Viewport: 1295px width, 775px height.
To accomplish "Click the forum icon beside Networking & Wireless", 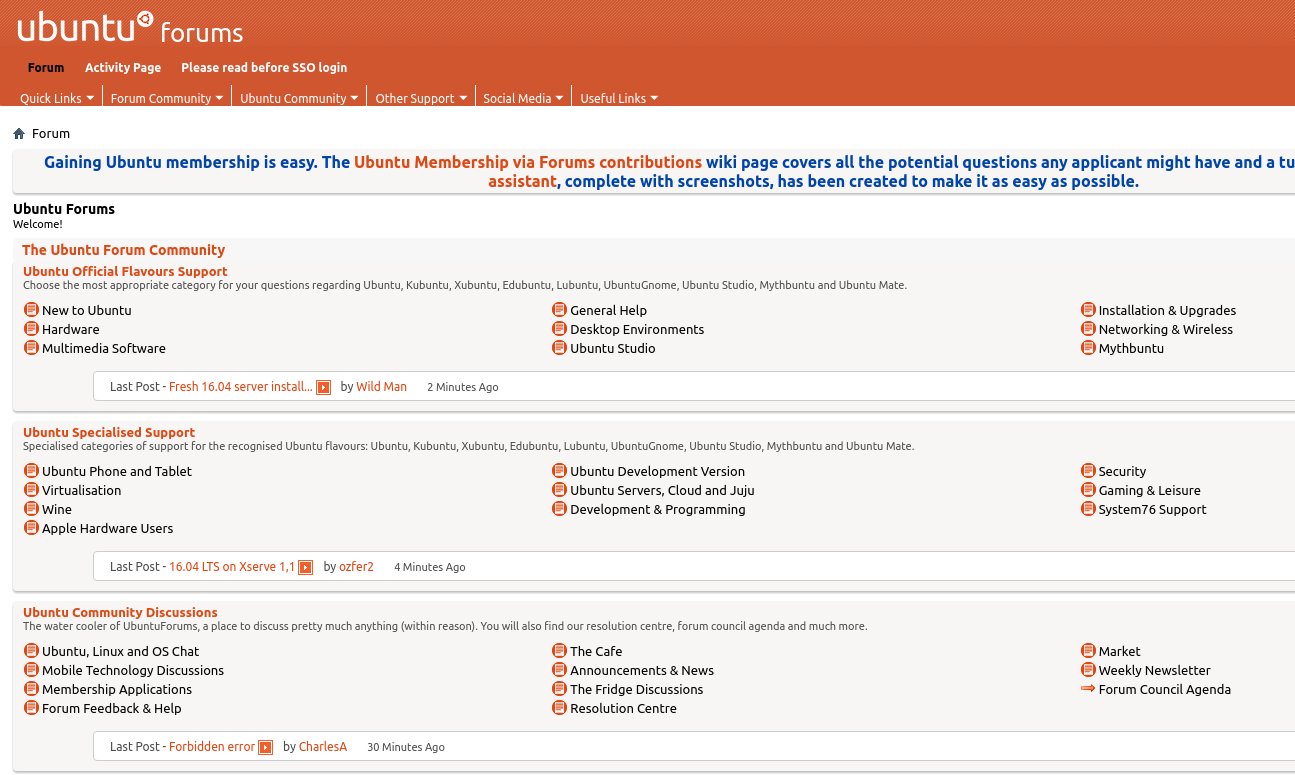I will coord(1089,329).
